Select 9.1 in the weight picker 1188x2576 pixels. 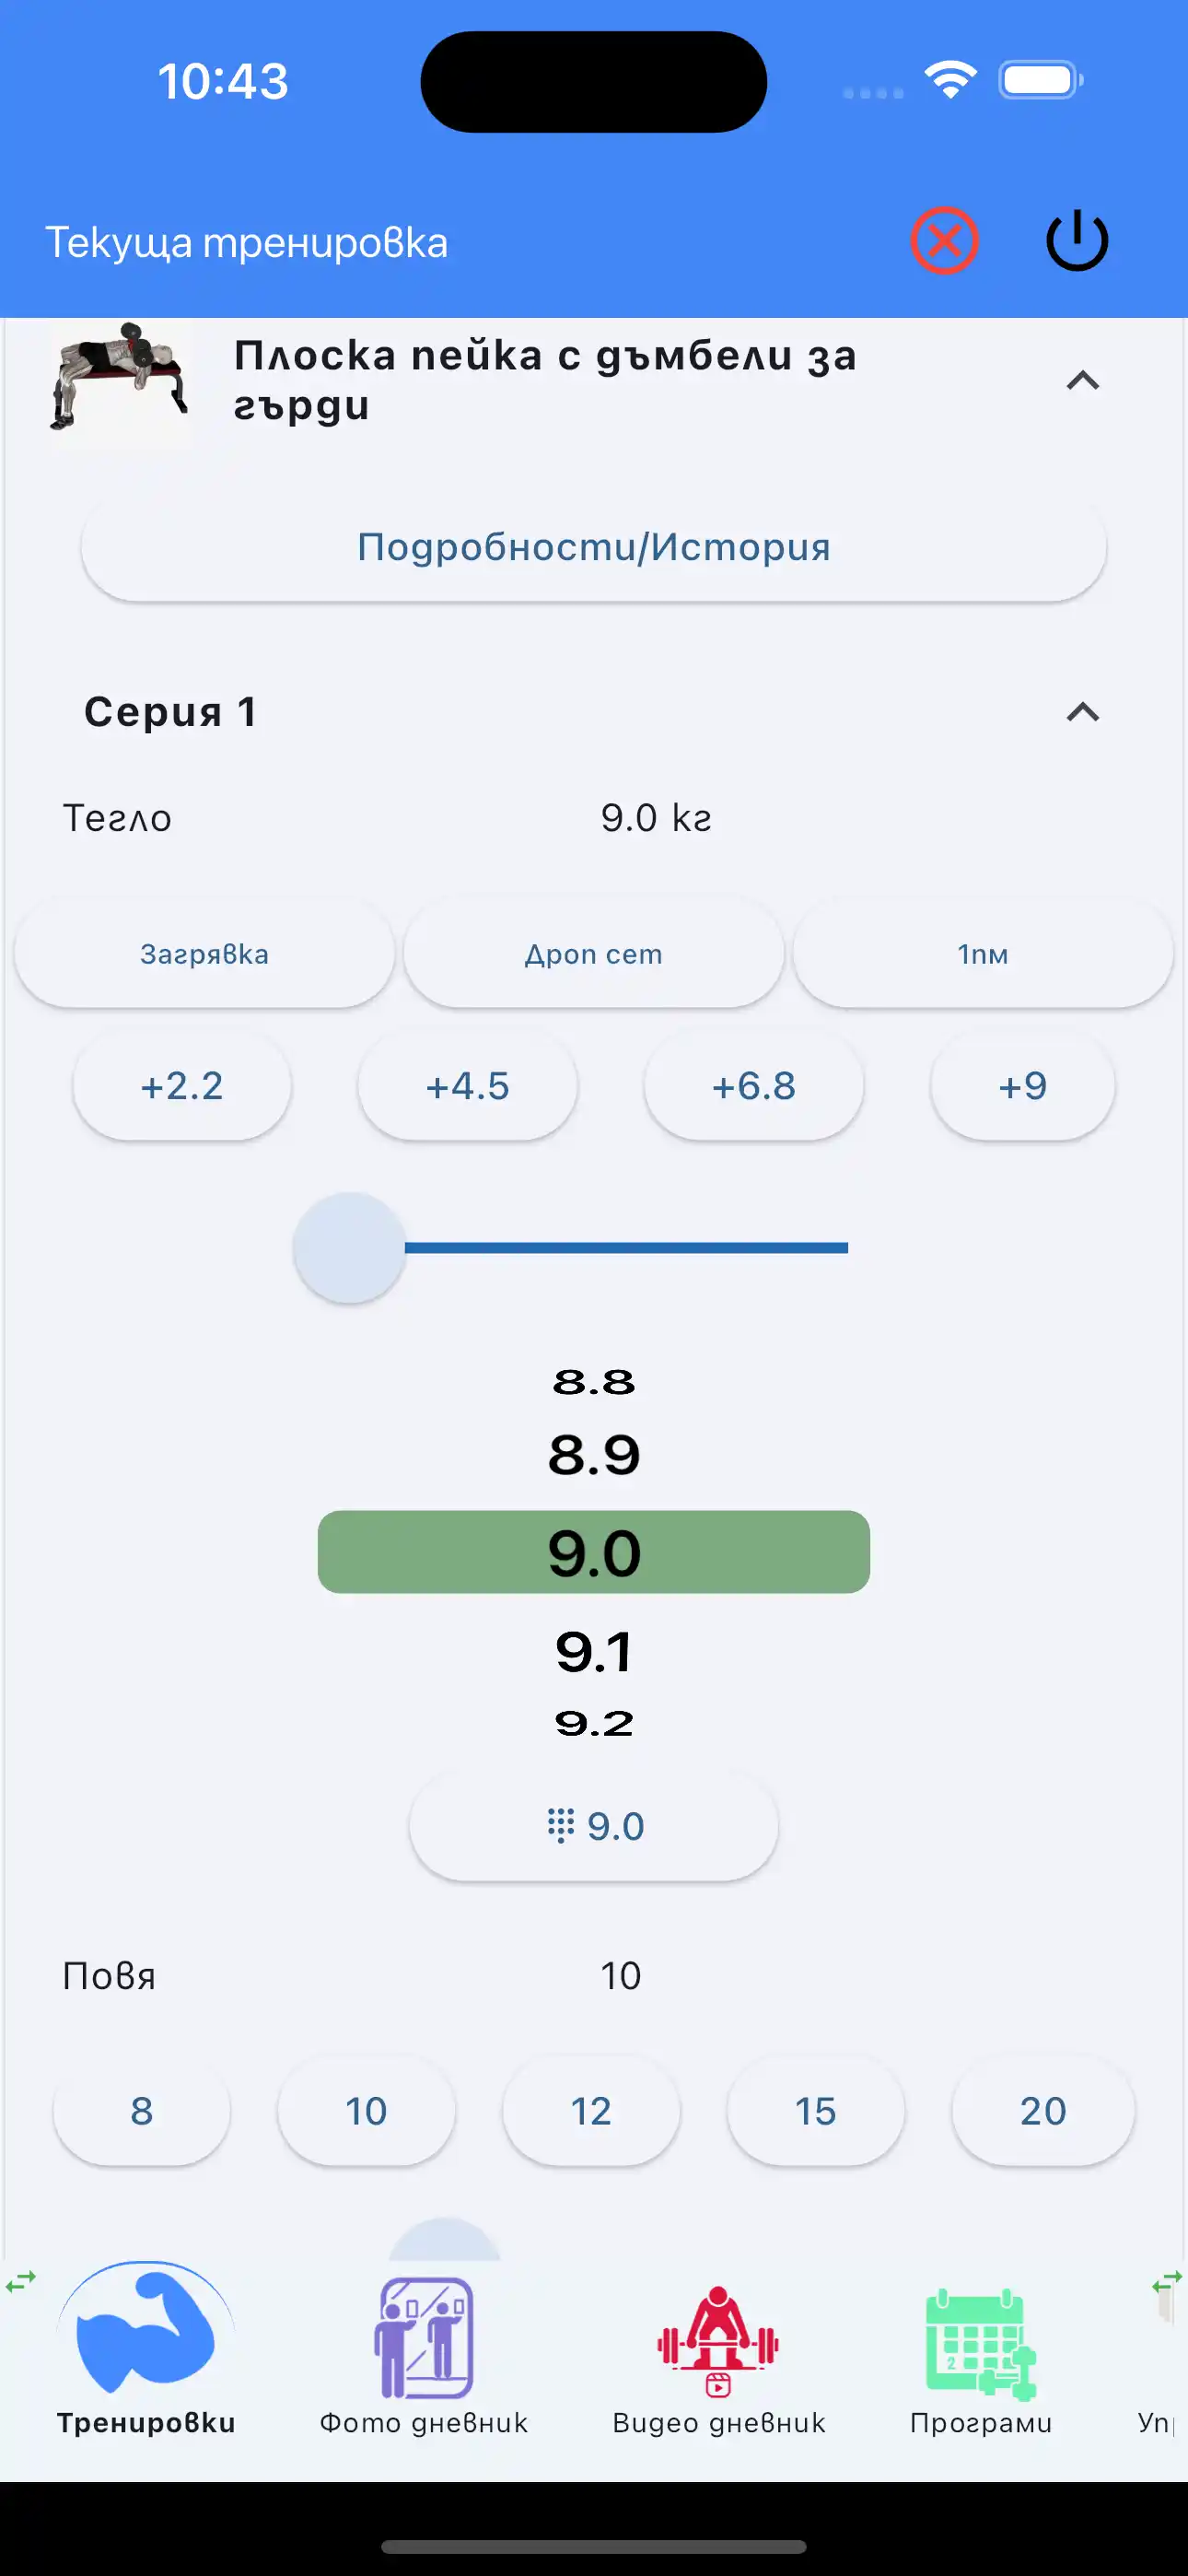[594, 1652]
